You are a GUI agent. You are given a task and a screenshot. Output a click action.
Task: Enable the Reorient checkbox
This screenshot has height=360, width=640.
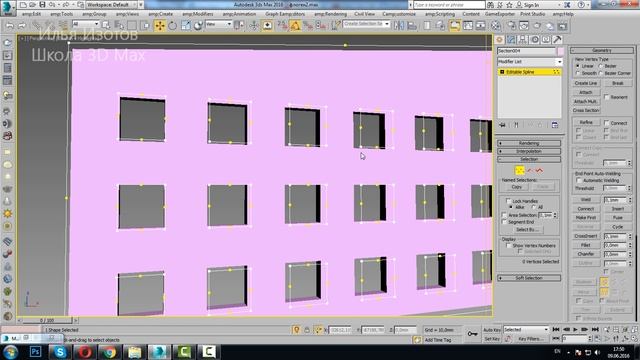[607, 97]
